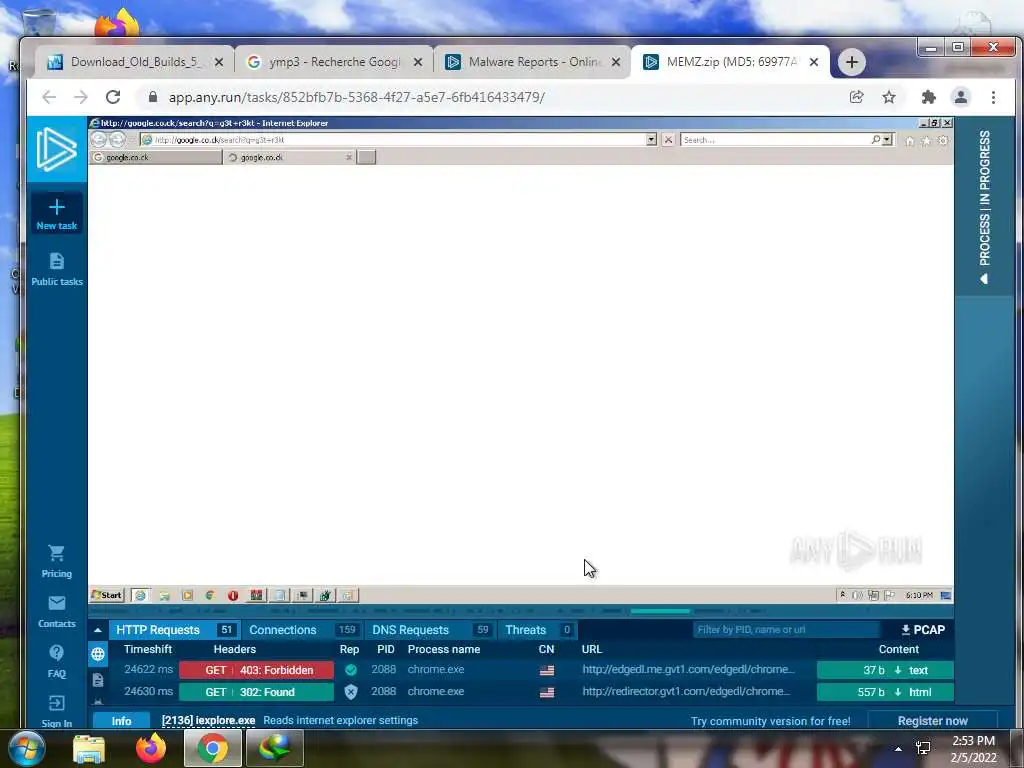Open the Chrome three-dot menu
The height and width of the screenshot is (768, 1024).
coord(993,97)
